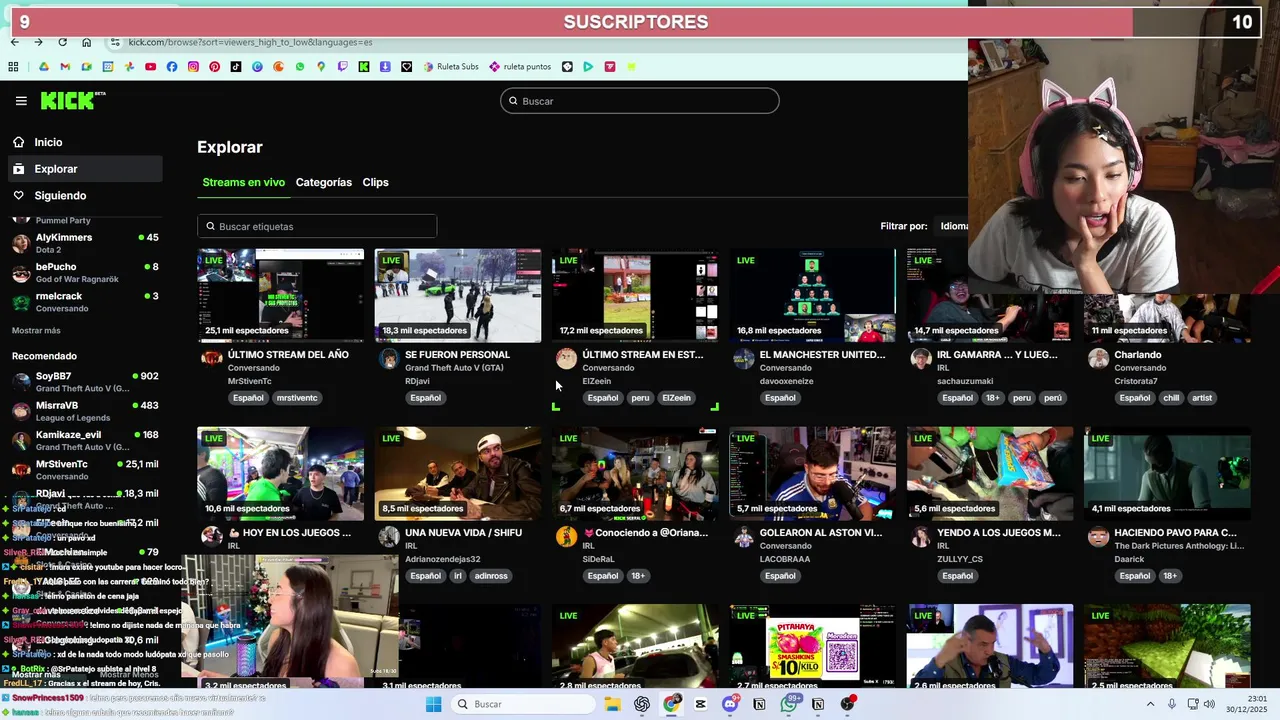
Task: Open OBS Studio from taskbar
Action: [x=847, y=704]
